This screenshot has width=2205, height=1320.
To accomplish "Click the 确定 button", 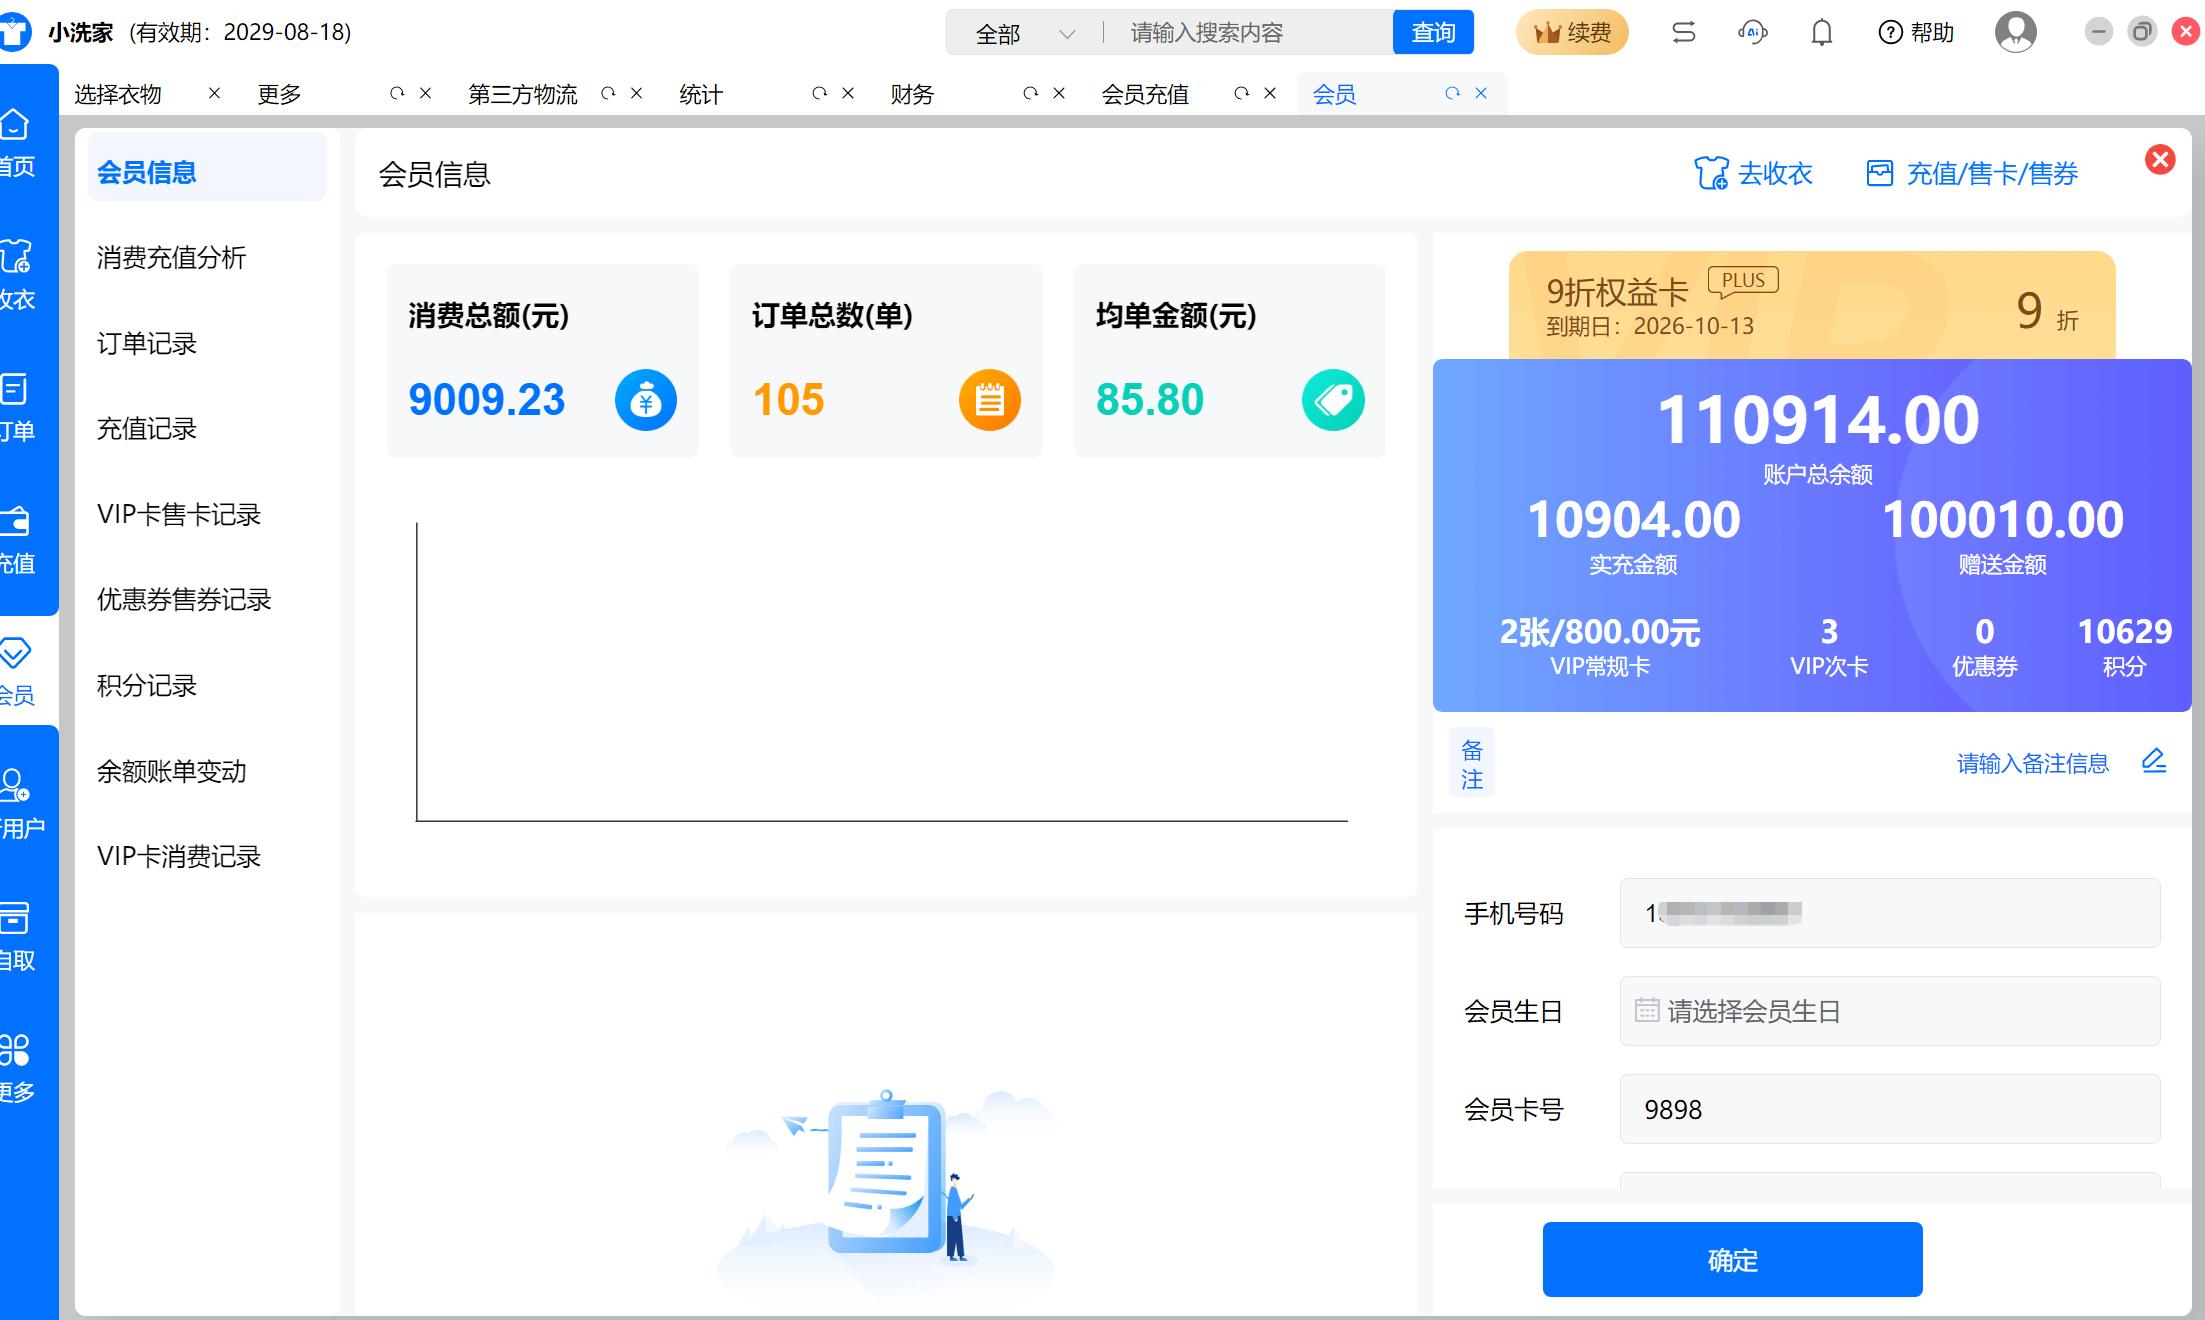I will [x=1732, y=1259].
